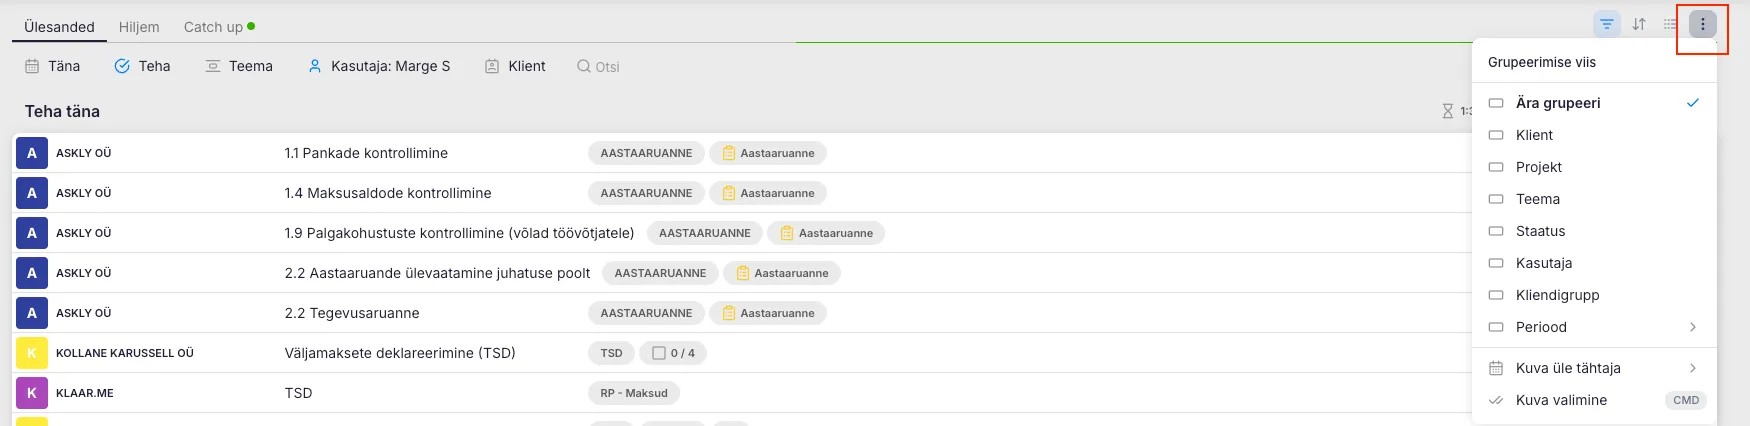This screenshot has width=1750, height=426.
Task: Click the sort arrows icon
Action: (x=1639, y=24)
